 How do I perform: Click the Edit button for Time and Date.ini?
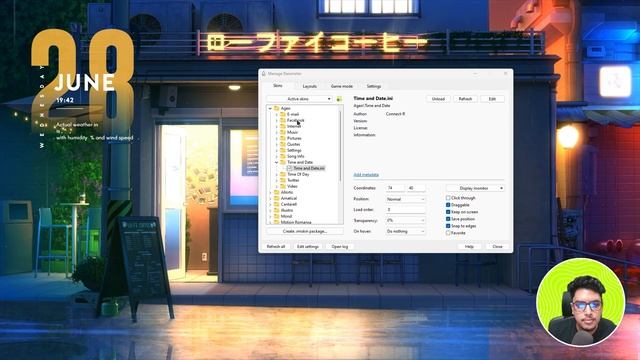(x=492, y=99)
